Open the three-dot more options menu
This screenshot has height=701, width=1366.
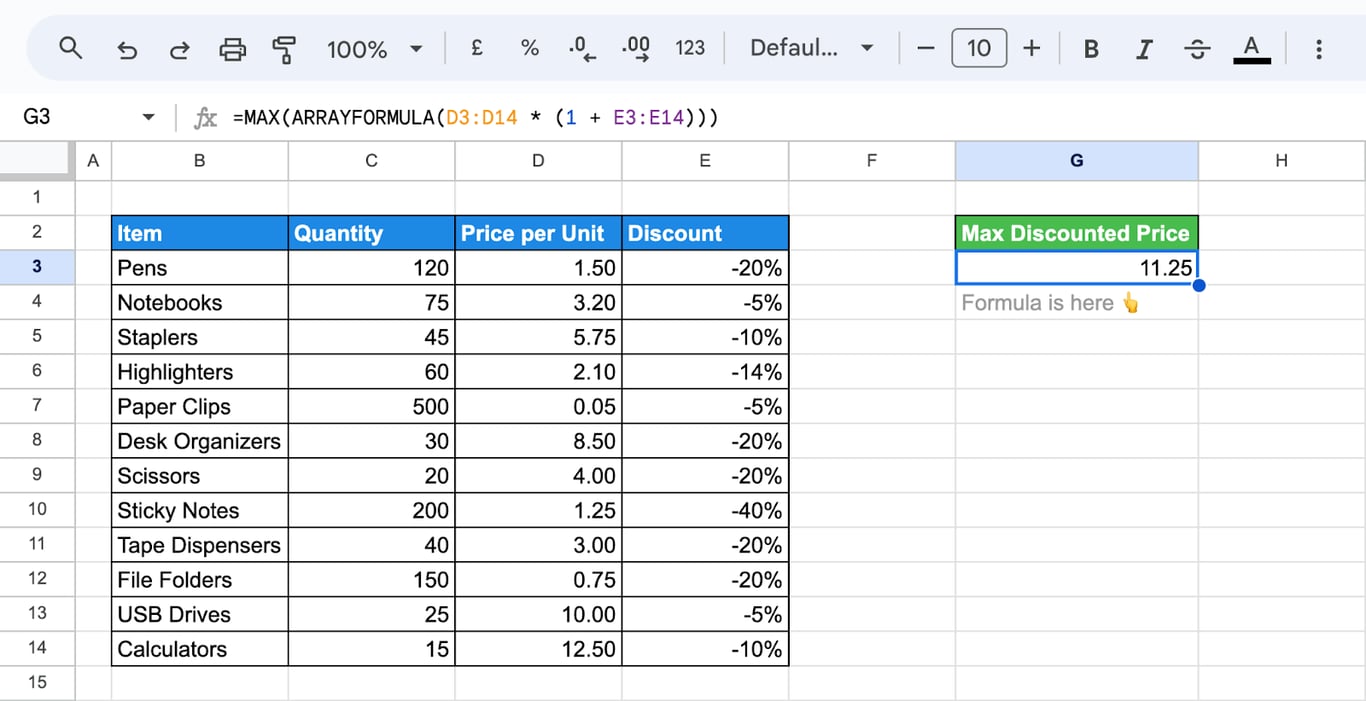1319,48
